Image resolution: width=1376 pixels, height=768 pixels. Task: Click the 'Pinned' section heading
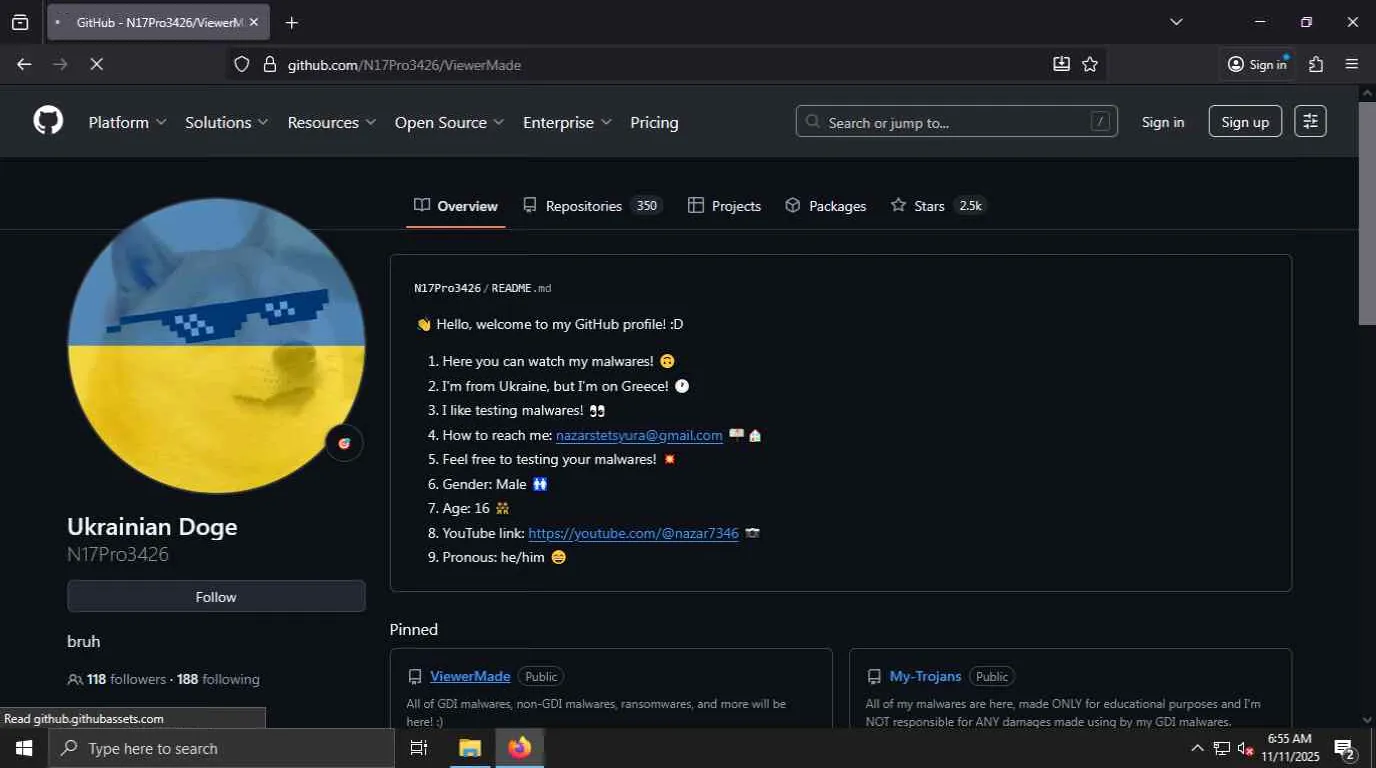(414, 629)
